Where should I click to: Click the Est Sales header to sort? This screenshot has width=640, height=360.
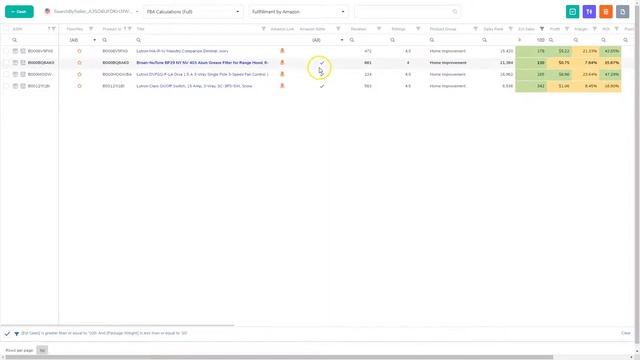[526, 29]
